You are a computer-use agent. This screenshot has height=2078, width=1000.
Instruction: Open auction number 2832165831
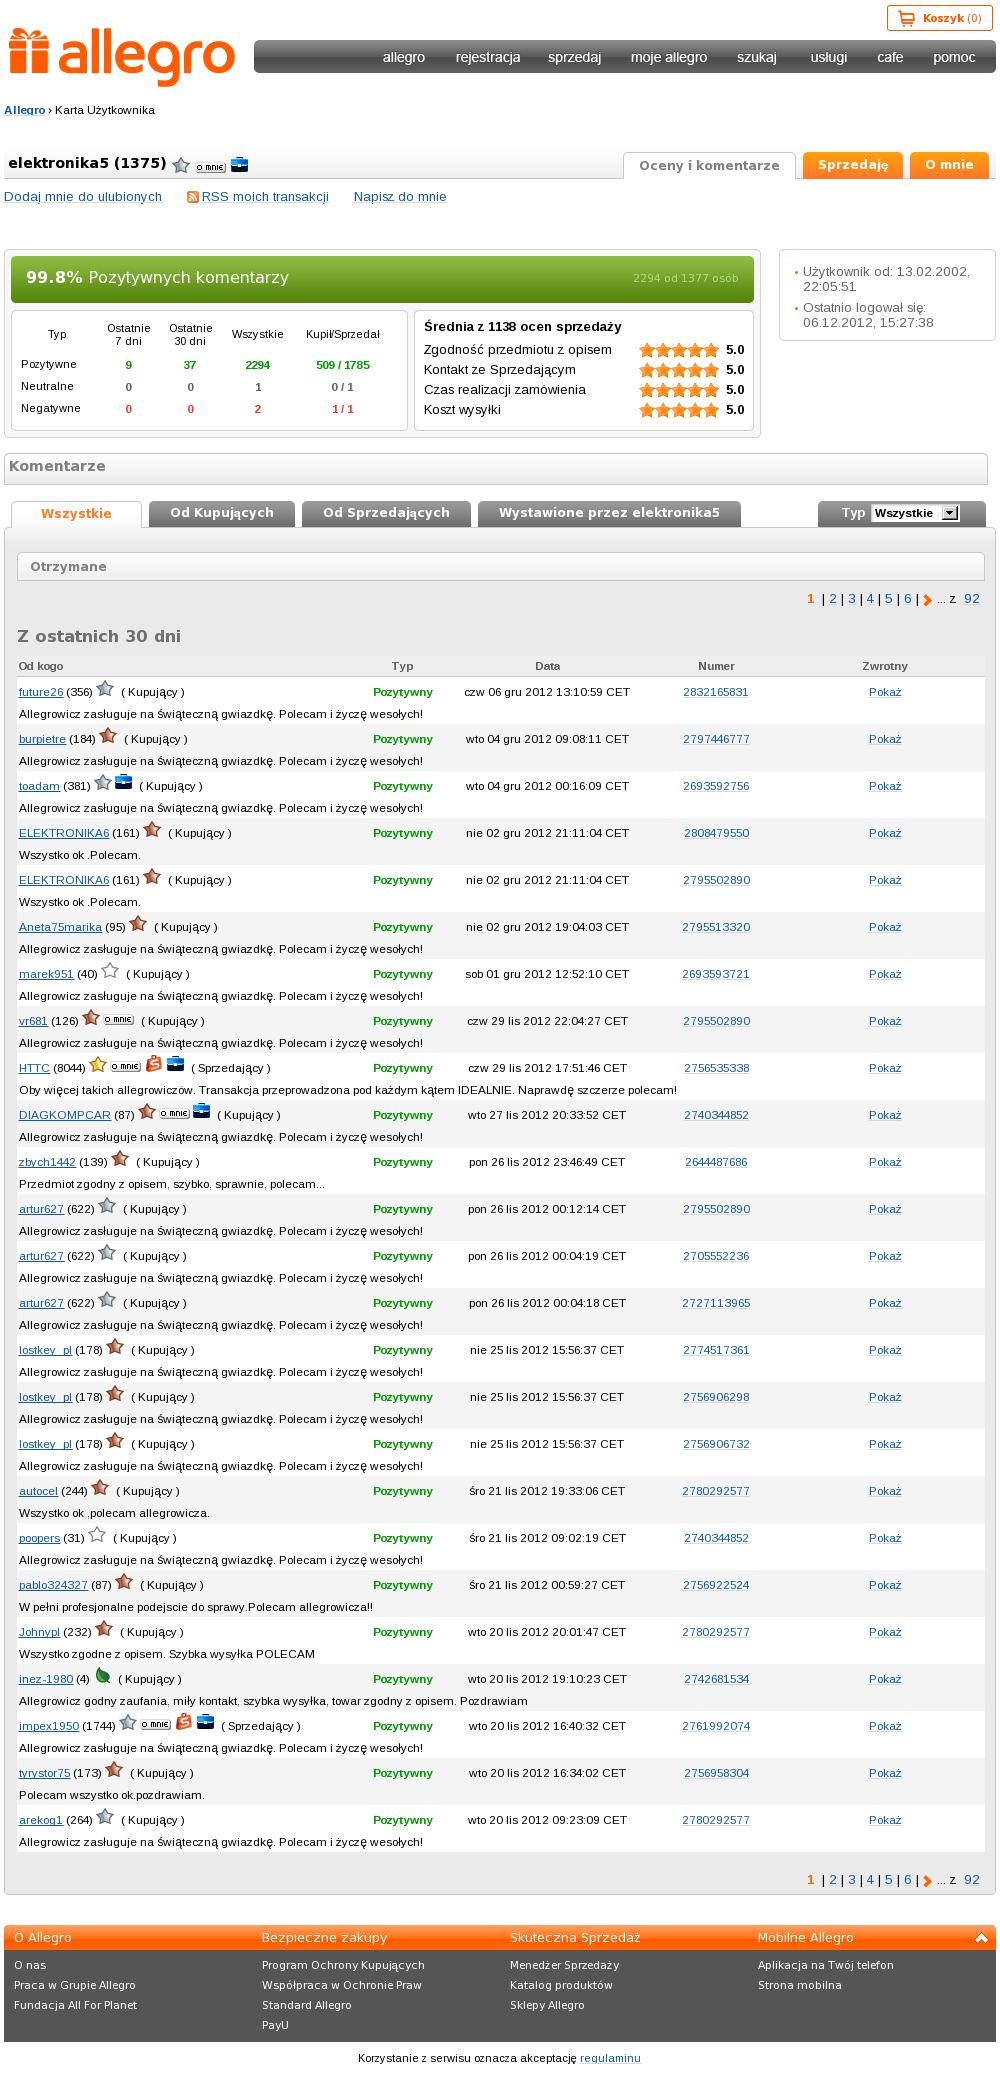716,692
